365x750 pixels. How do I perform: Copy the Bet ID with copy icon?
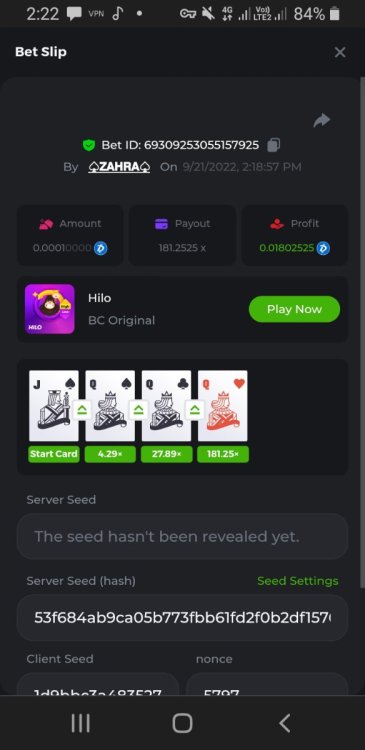(274, 145)
